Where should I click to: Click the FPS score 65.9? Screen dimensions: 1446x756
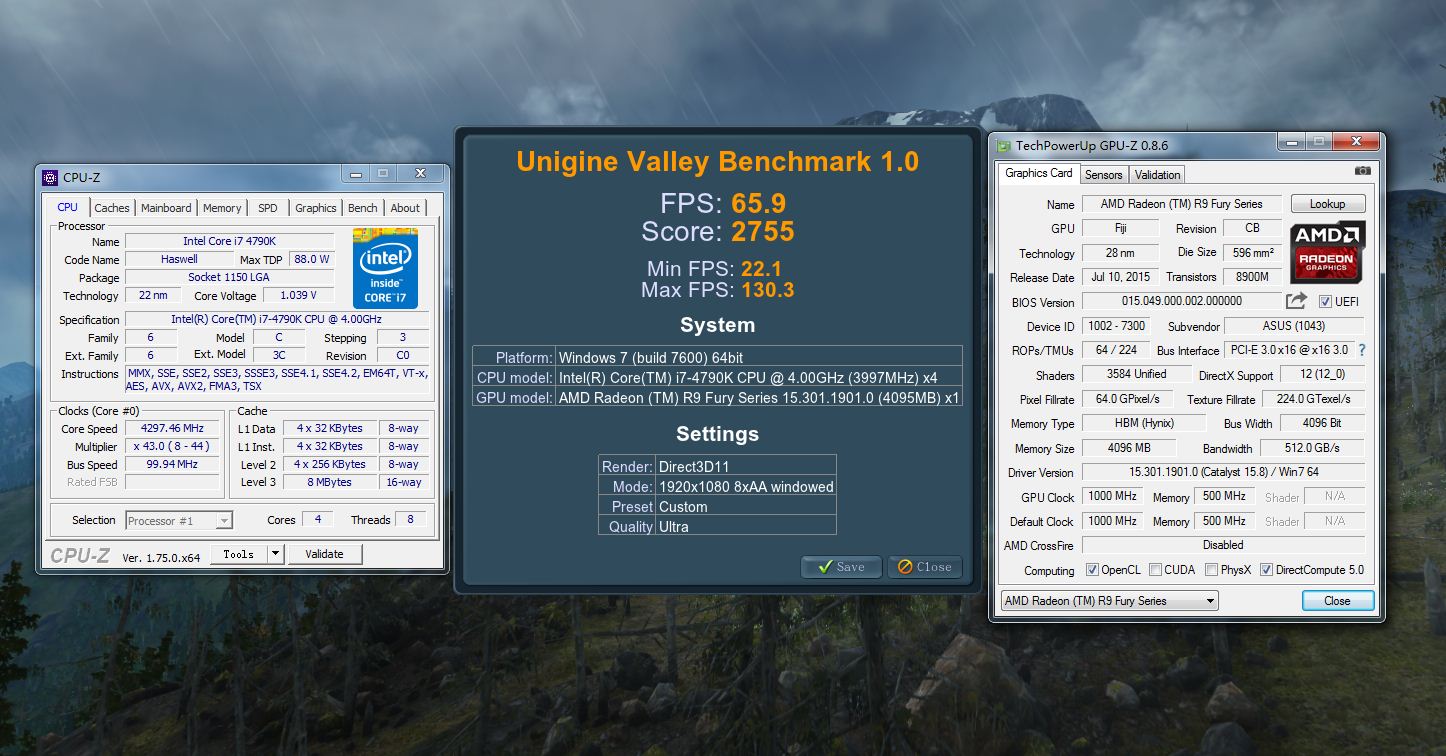coord(758,203)
